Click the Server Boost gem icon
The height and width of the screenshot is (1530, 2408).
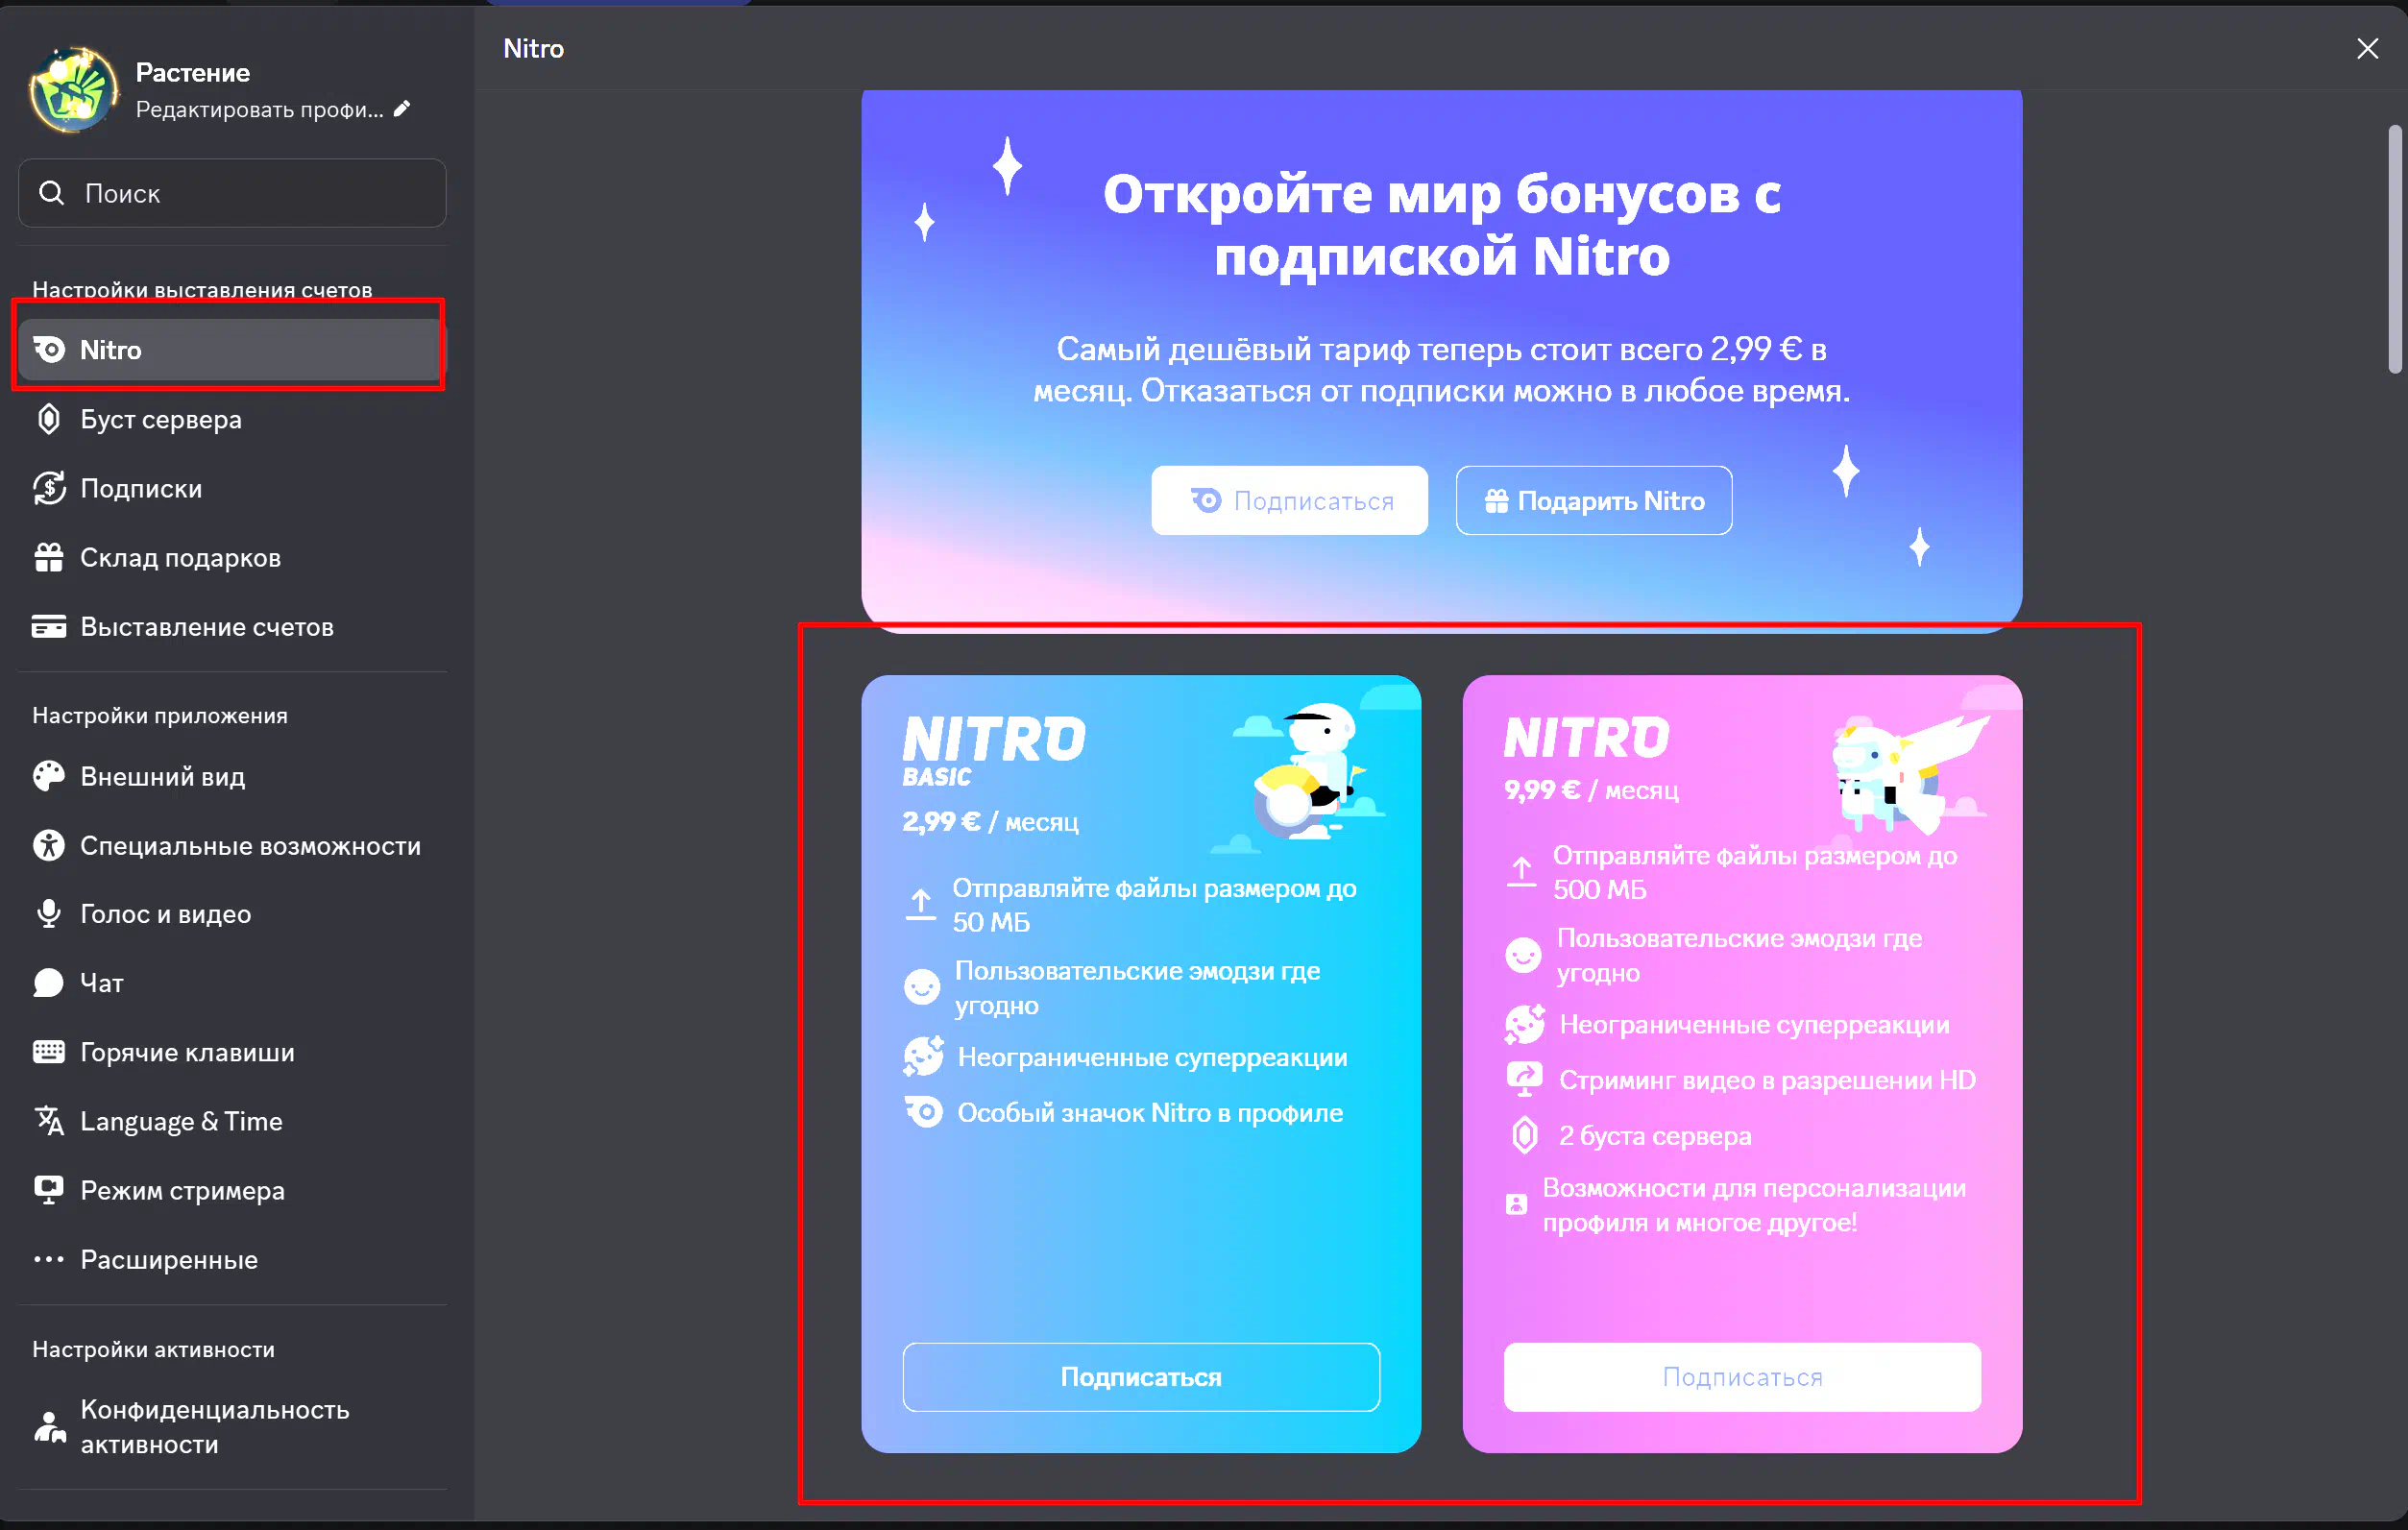48,419
